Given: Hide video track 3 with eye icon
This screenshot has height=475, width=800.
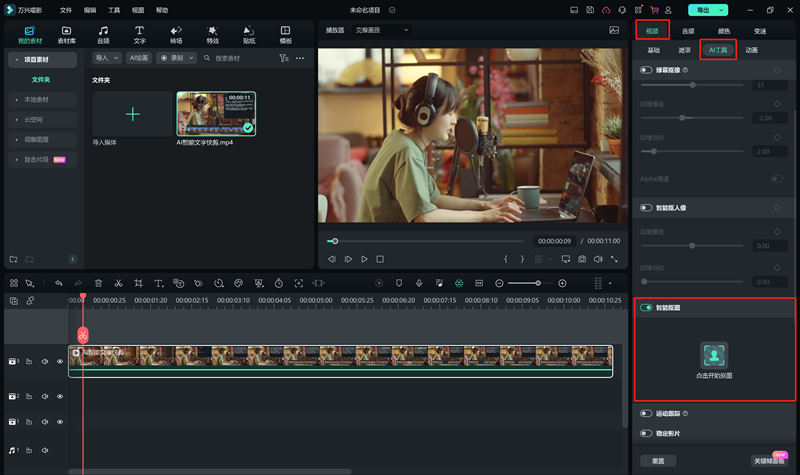Looking at the screenshot, I should [60, 361].
